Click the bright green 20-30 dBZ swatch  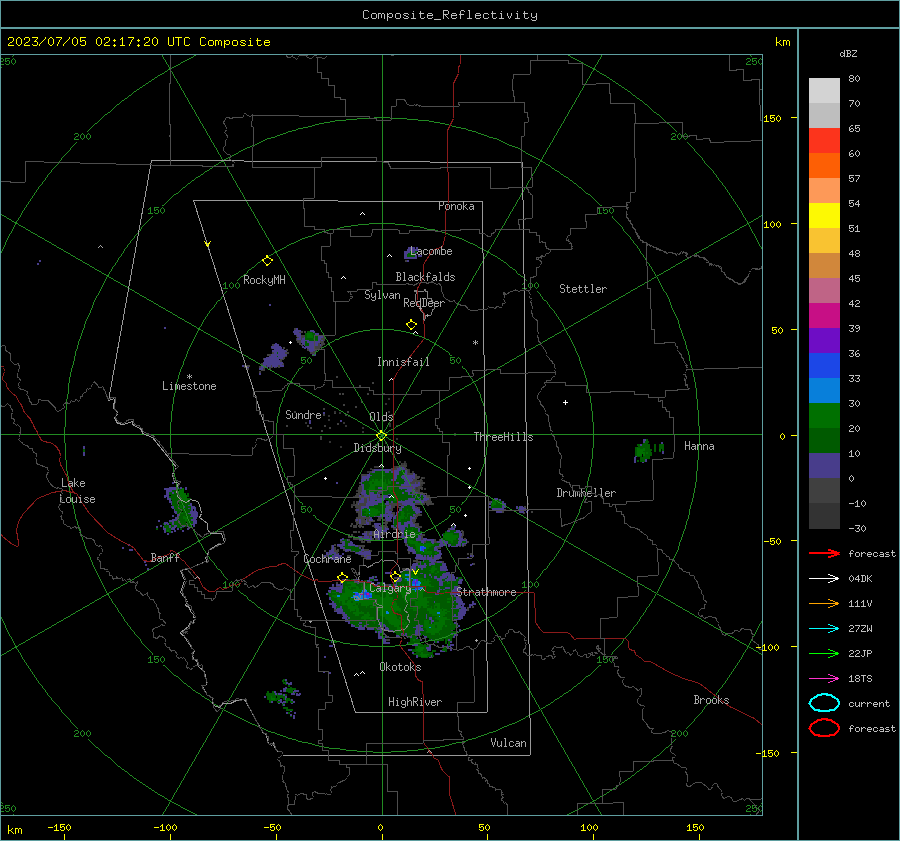(824, 415)
